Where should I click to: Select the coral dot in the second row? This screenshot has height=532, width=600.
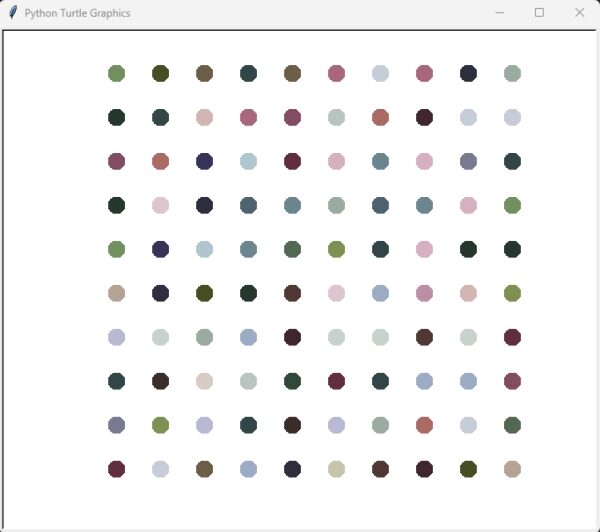[380, 117]
